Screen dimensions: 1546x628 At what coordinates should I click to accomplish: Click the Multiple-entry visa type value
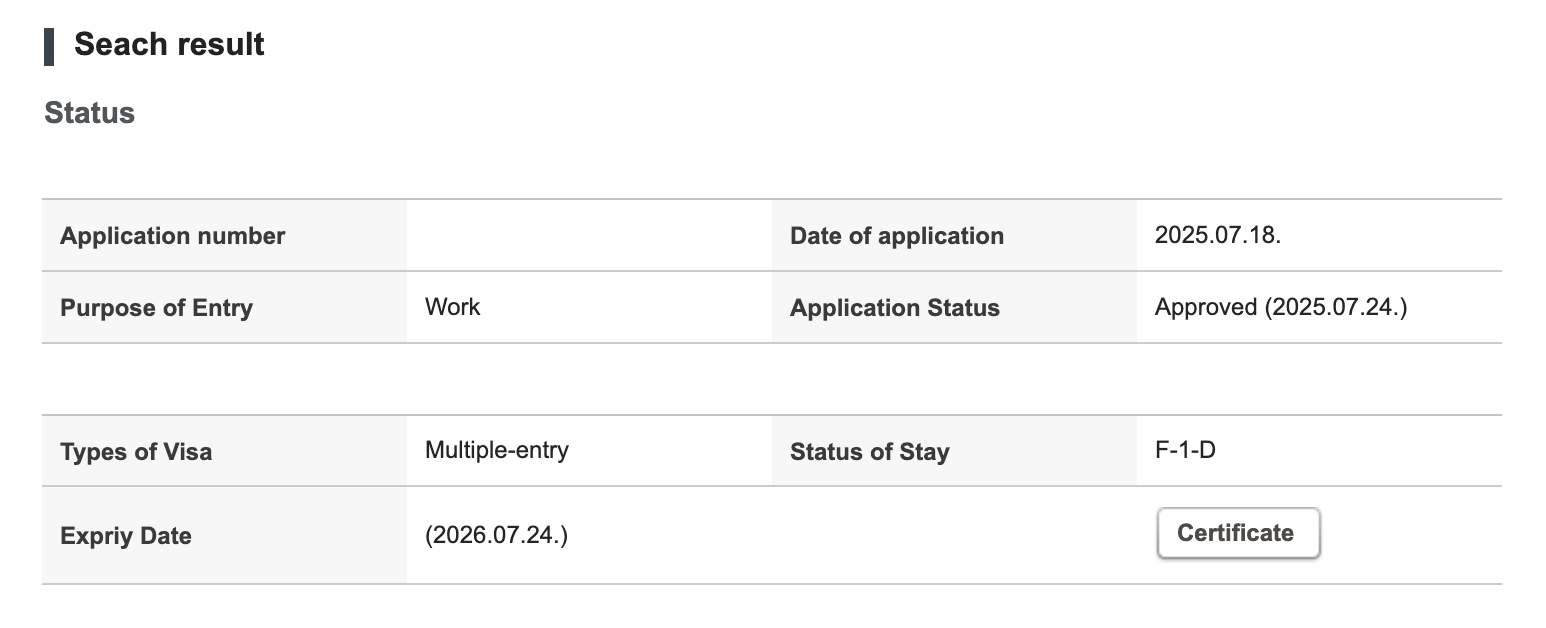(x=496, y=450)
